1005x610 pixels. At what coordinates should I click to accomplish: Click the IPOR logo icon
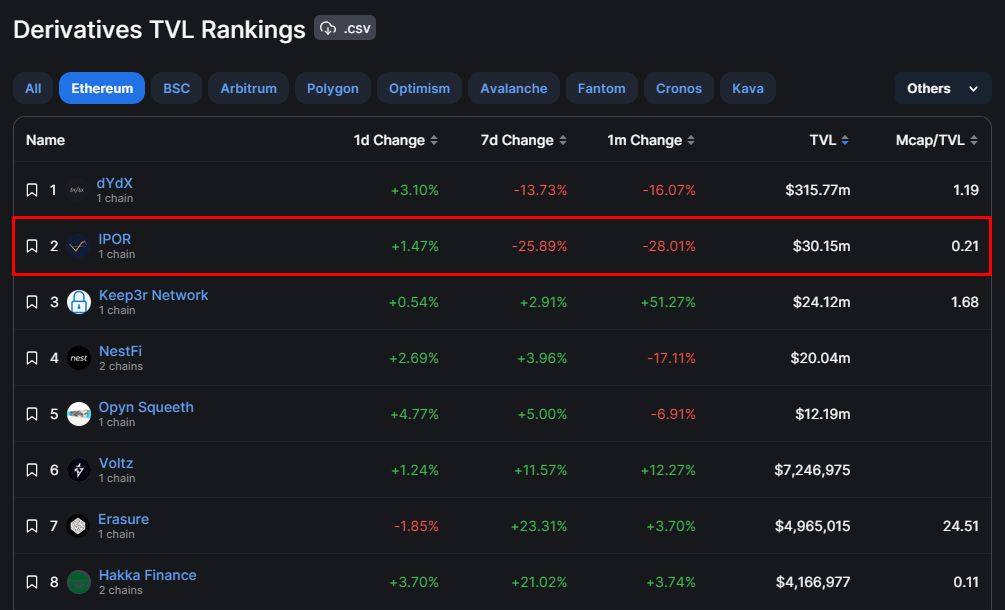[x=78, y=246]
